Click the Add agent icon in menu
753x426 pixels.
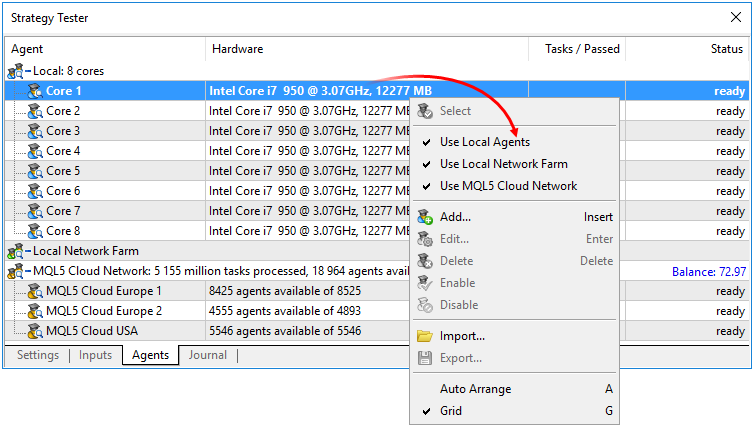point(425,217)
